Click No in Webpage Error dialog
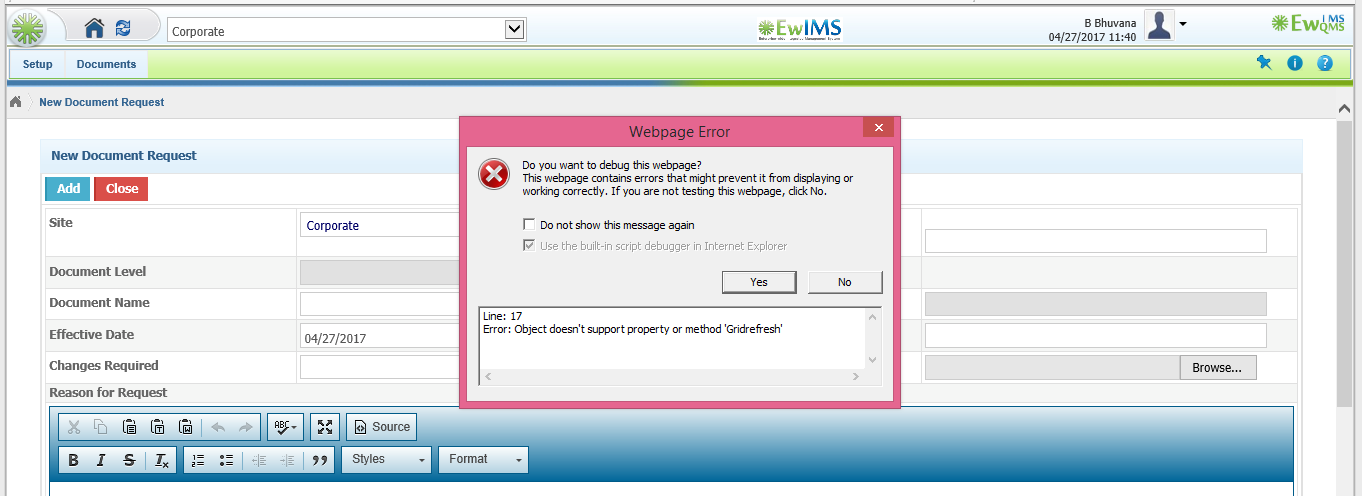Image resolution: width=1362 pixels, height=496 pixels. coord(845,282)
